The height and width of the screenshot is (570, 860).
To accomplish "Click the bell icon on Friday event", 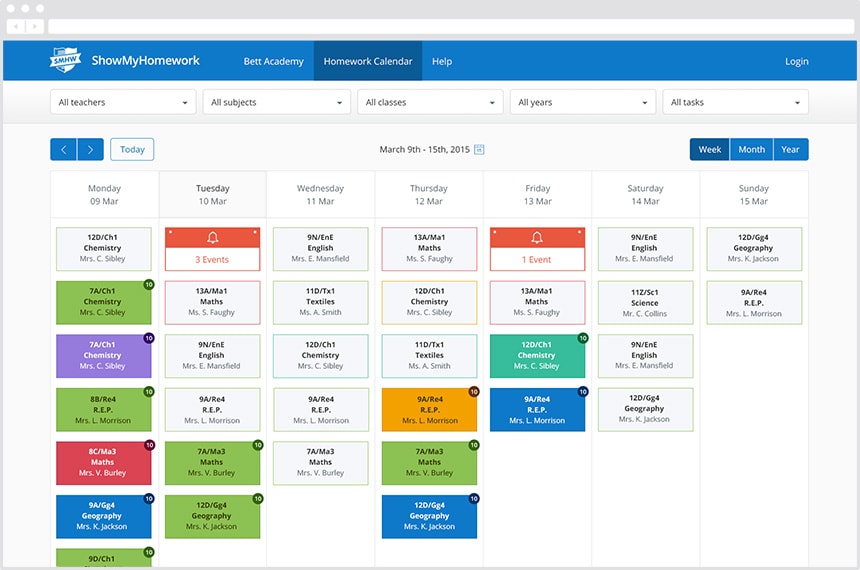I will coord(537,238).
